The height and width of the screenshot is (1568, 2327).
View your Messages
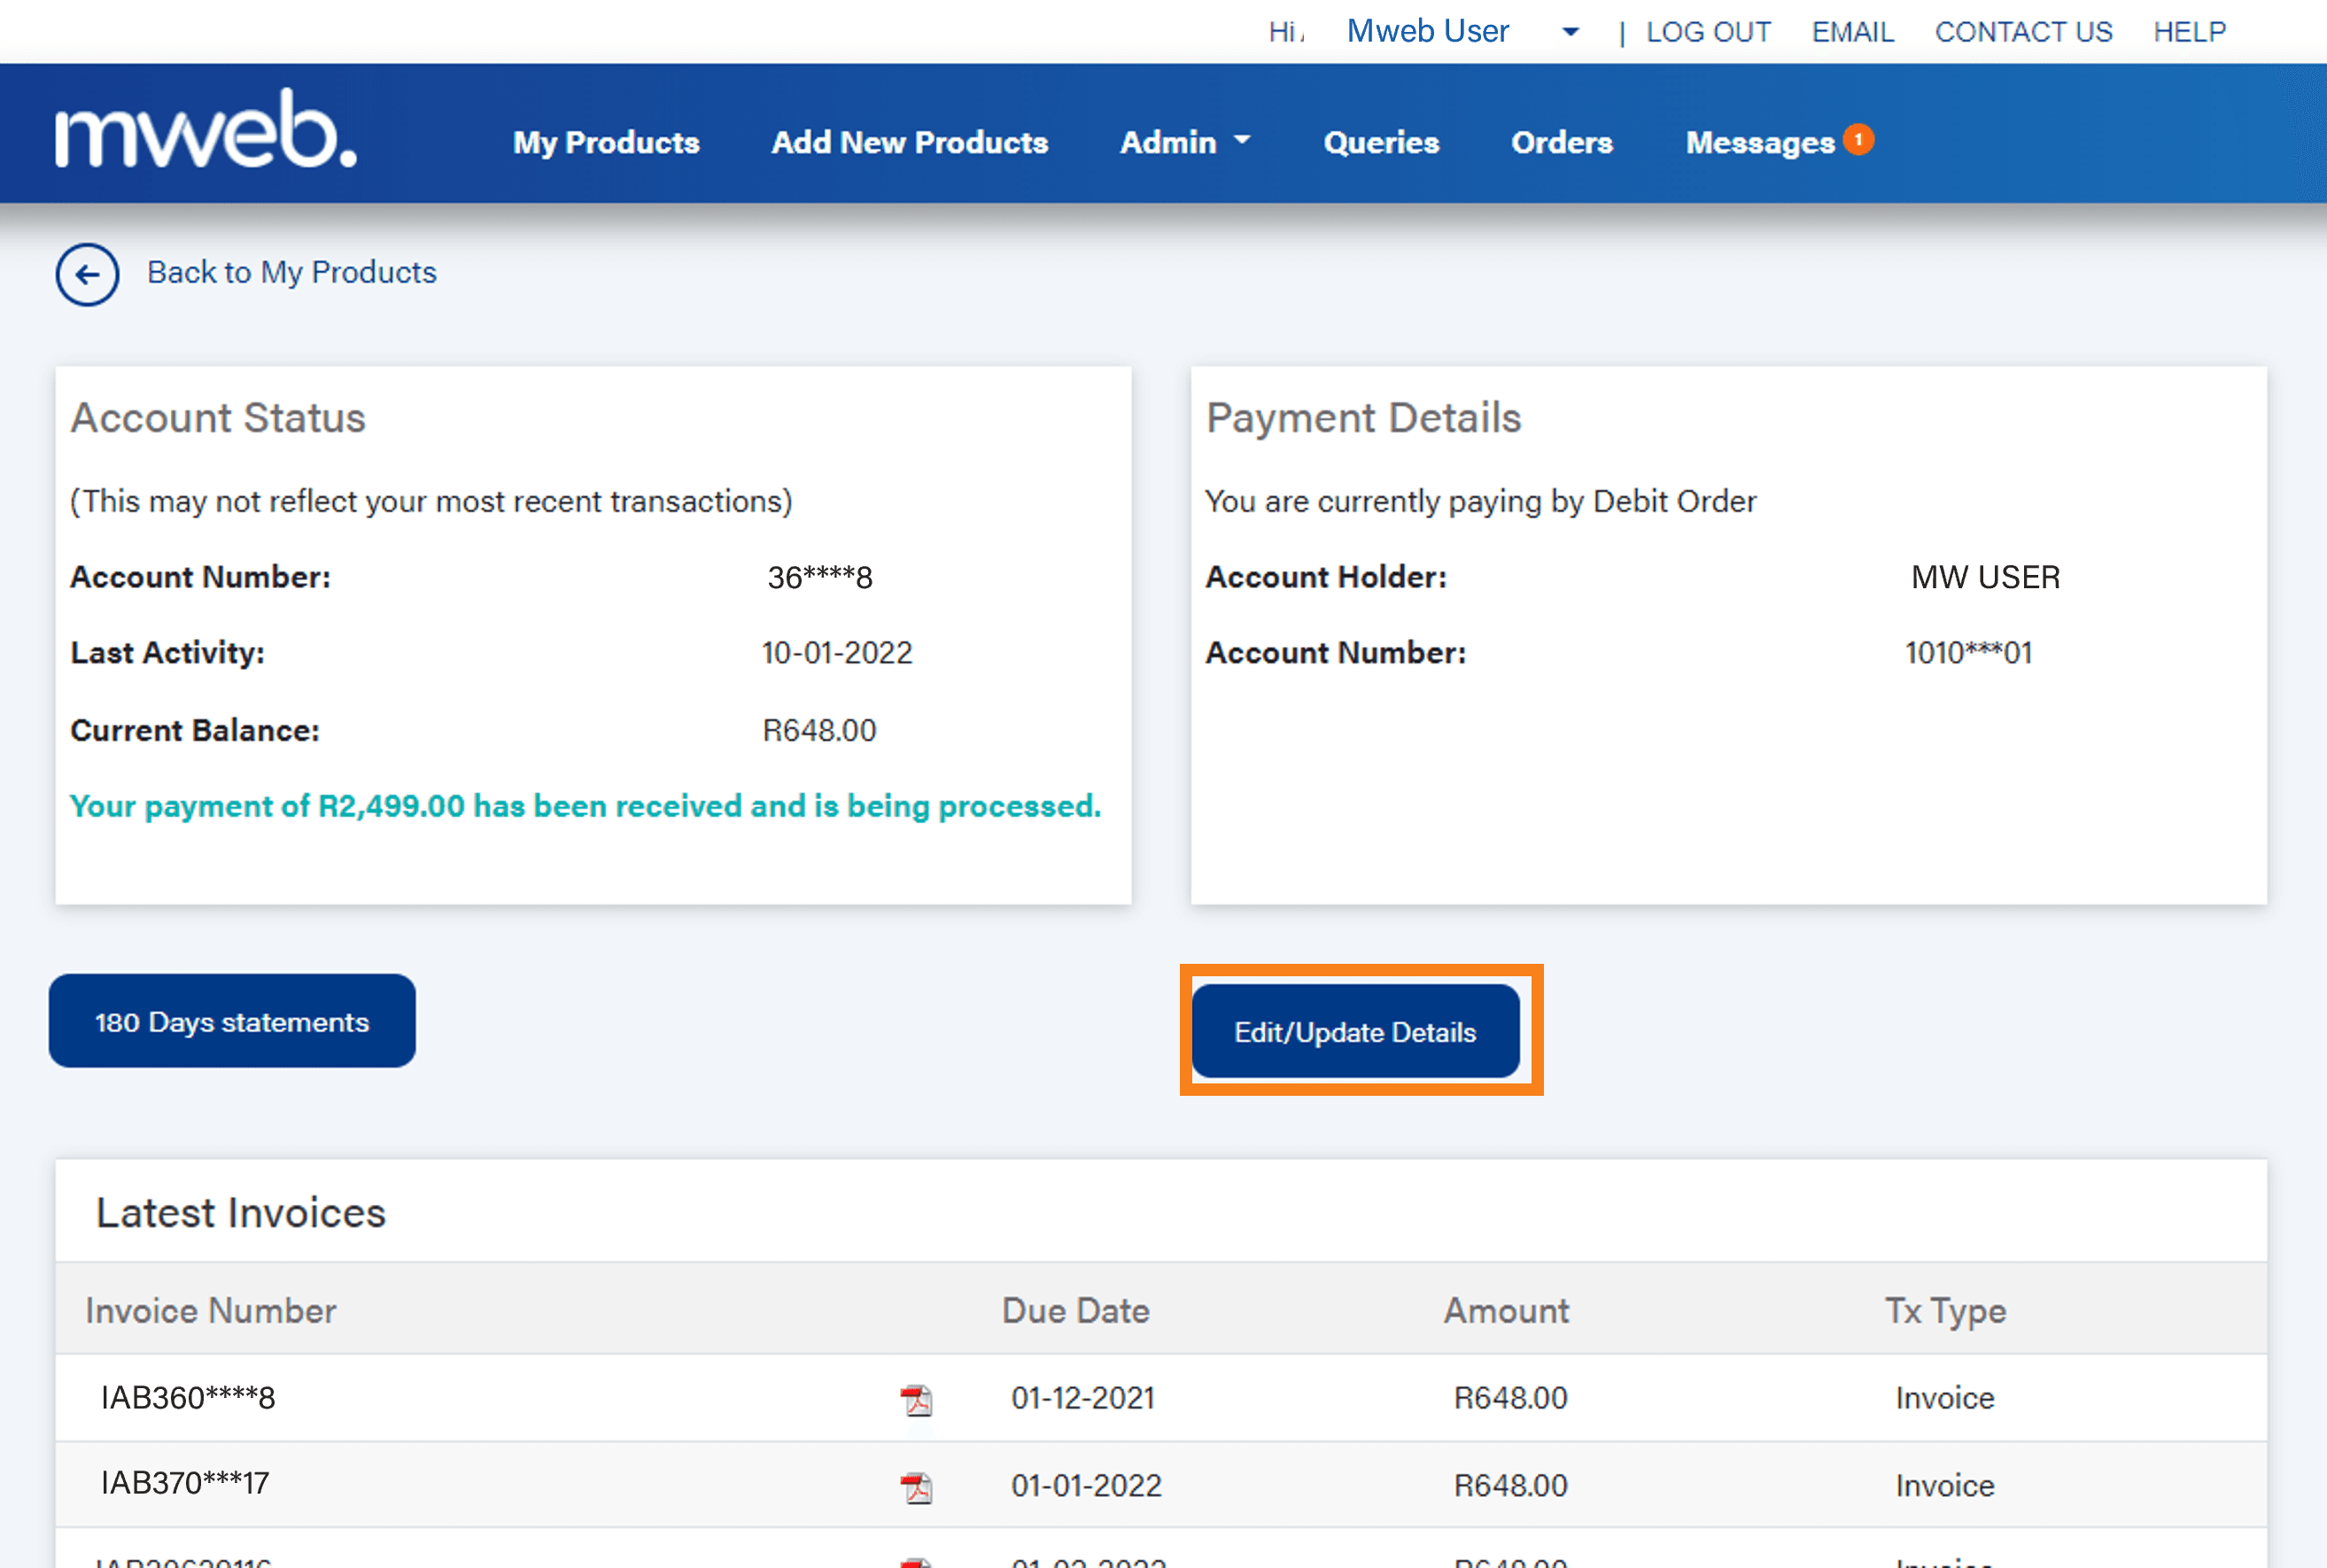(x=1760, y=142)
